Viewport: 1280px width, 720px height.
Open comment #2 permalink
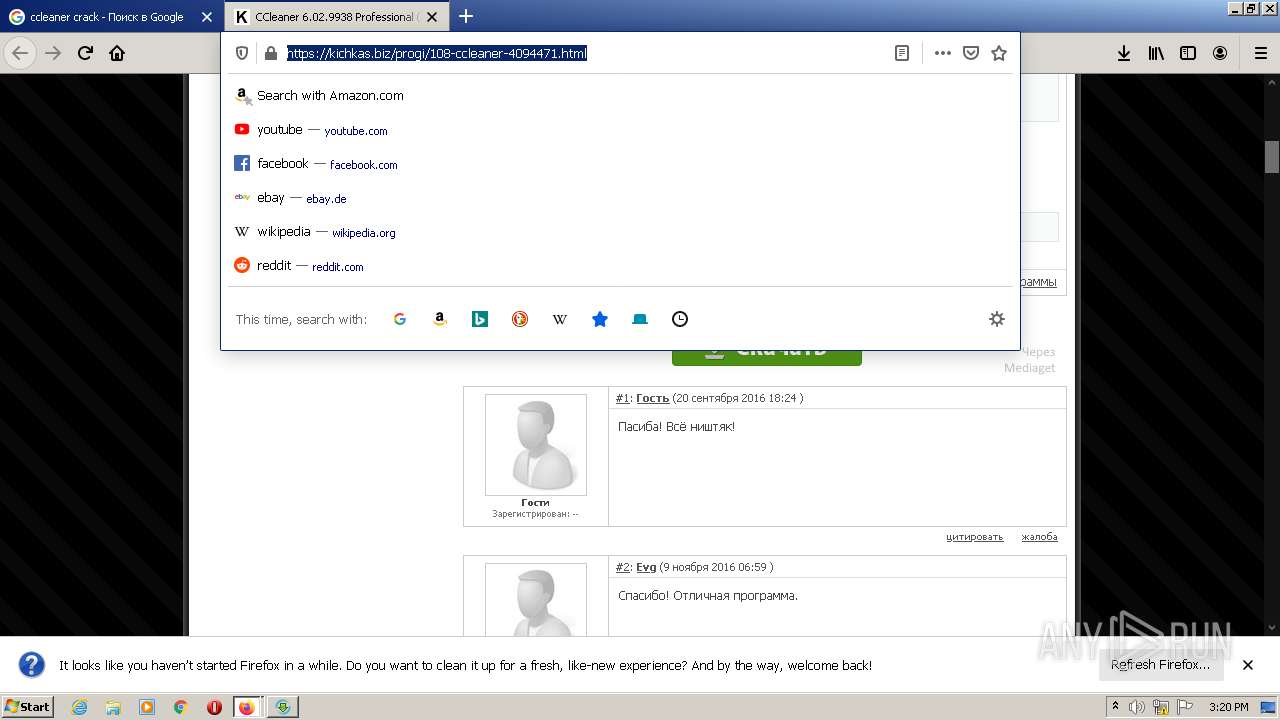pyautogui.click(x=622, y=567)
